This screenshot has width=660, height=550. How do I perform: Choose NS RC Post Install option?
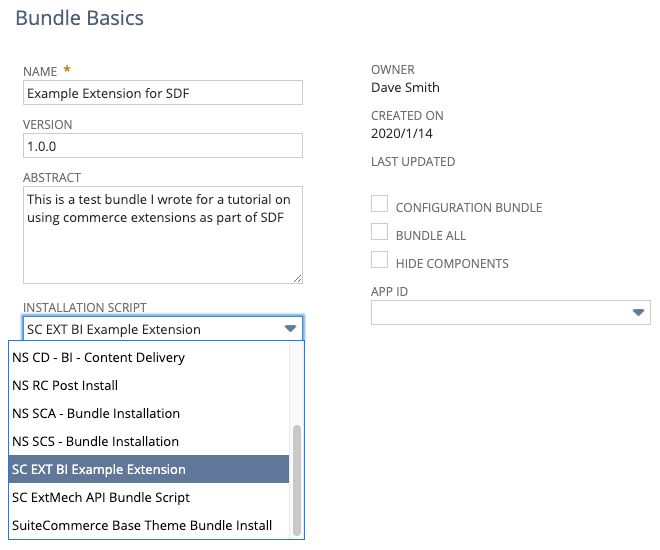[65, 385]
